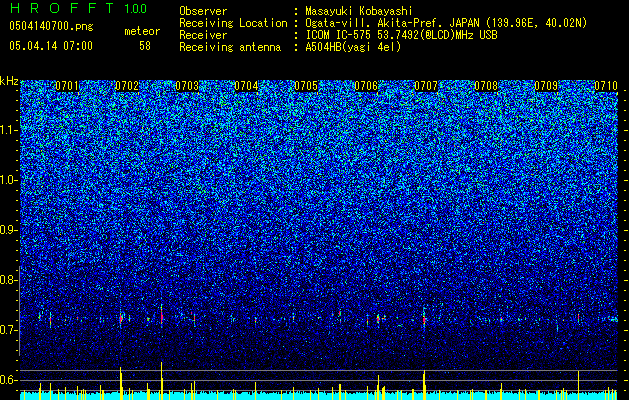629x400 pixels.
Task: Click the 0710 time marker
Action: pos(606,86)
